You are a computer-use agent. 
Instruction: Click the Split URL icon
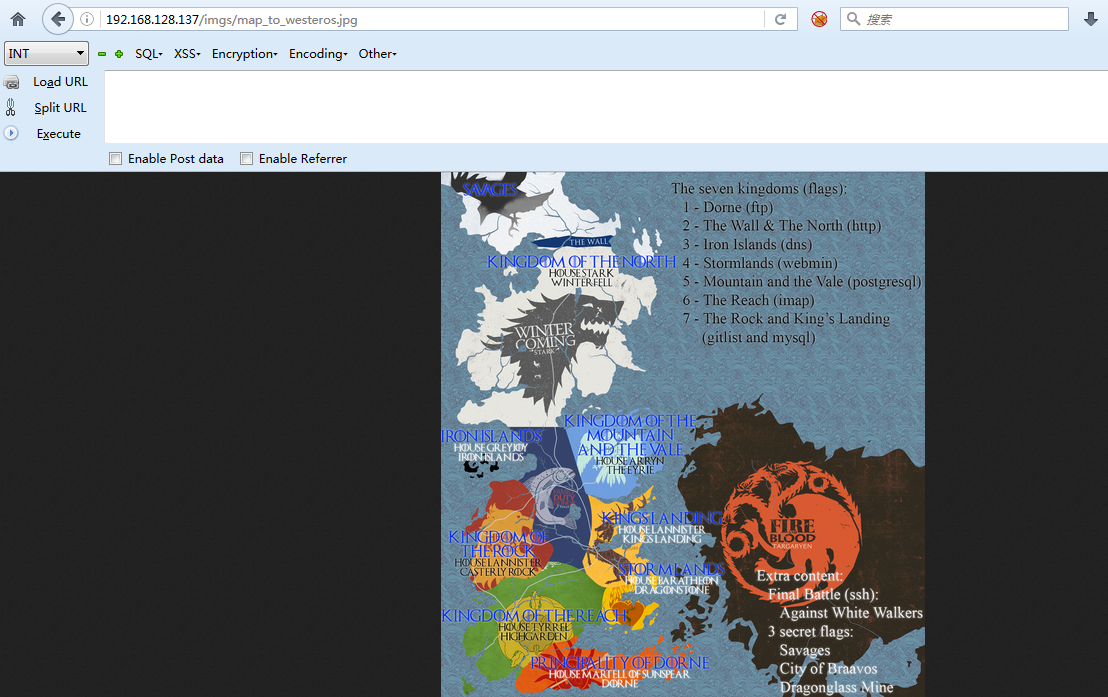11,107
